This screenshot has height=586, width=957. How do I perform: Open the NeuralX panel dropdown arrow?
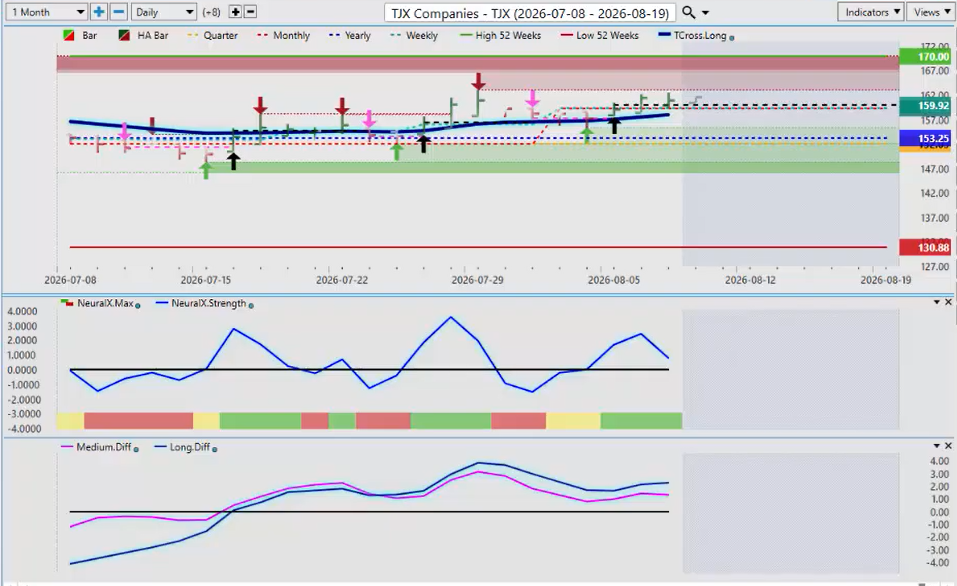click(x=936, y=302)
